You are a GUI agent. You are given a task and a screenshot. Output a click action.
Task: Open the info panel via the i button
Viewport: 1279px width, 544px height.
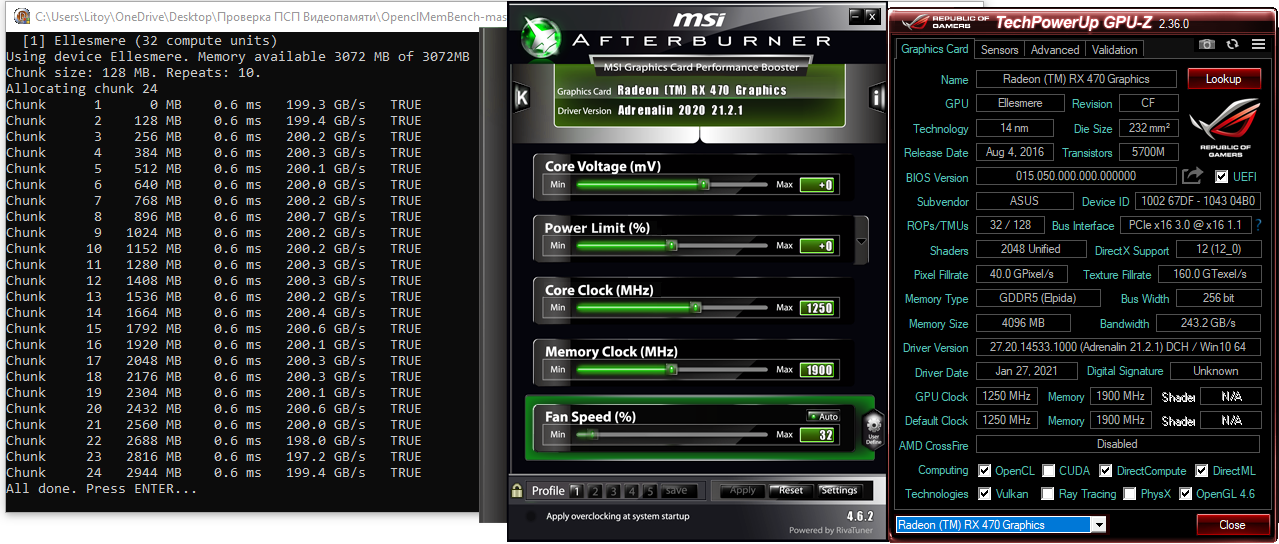[878, 96]
